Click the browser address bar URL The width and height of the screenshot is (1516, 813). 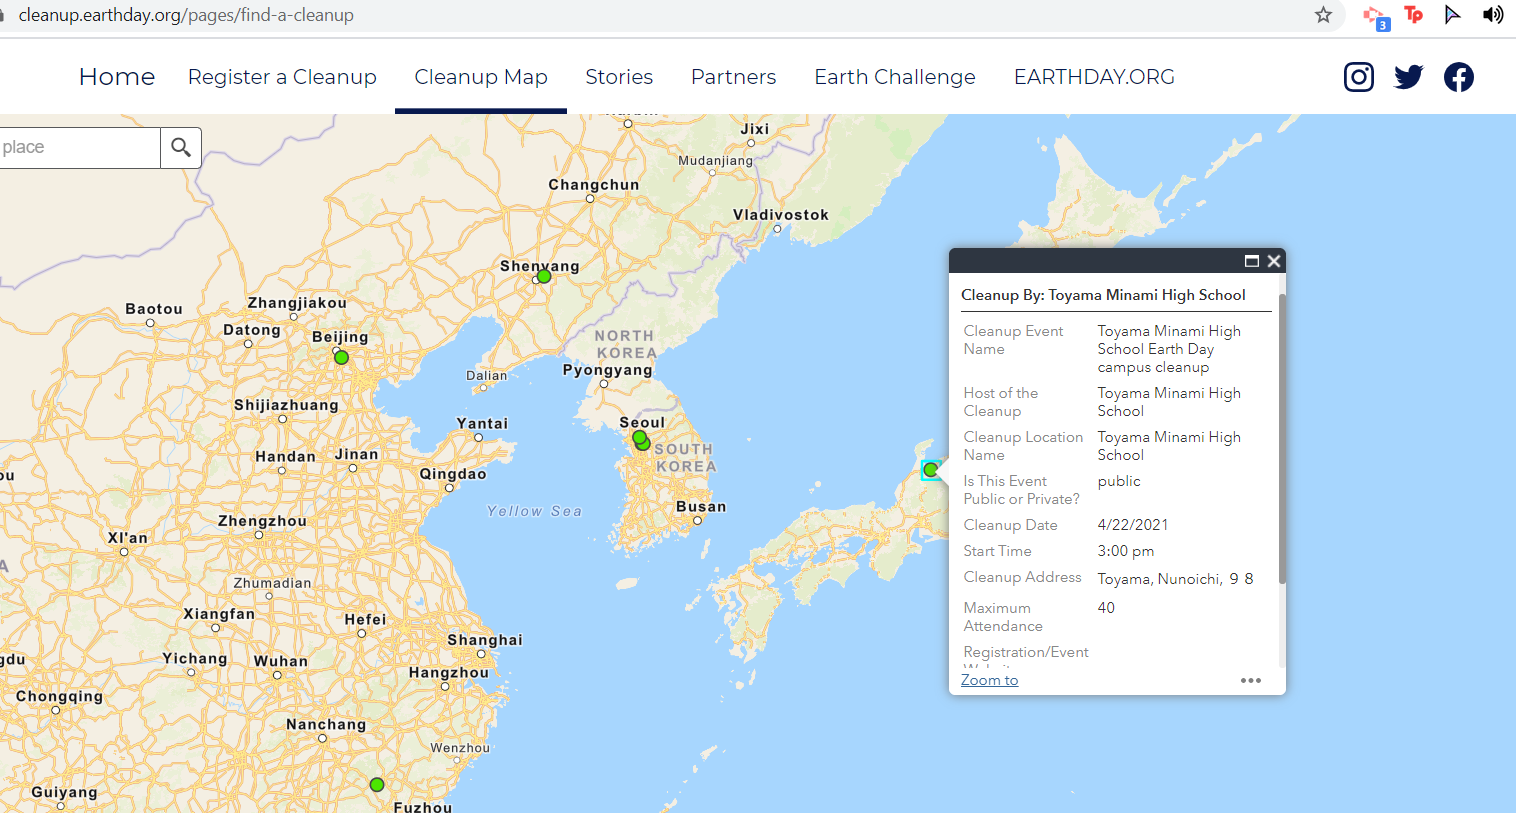[186, 15]
